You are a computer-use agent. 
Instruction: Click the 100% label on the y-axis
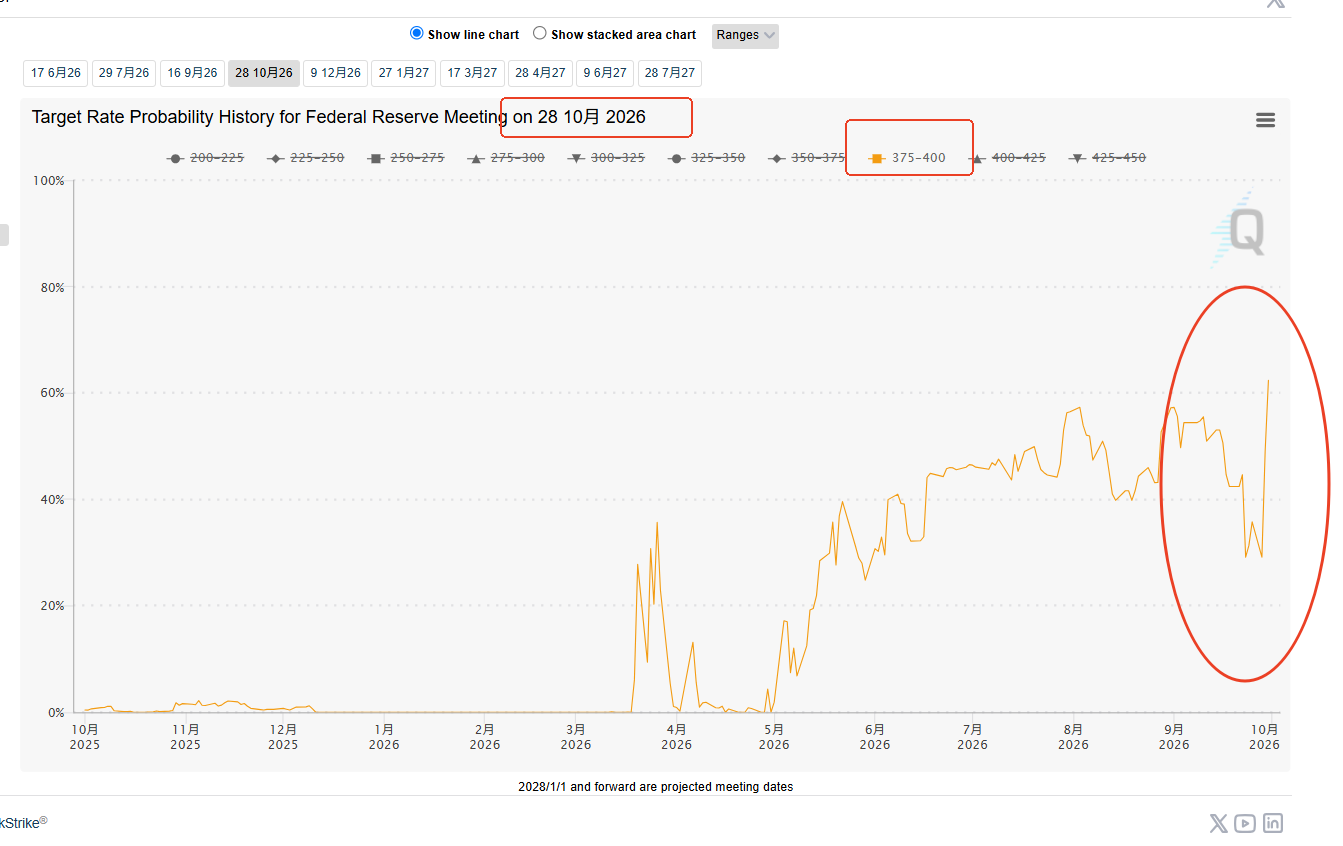[49, 181]
